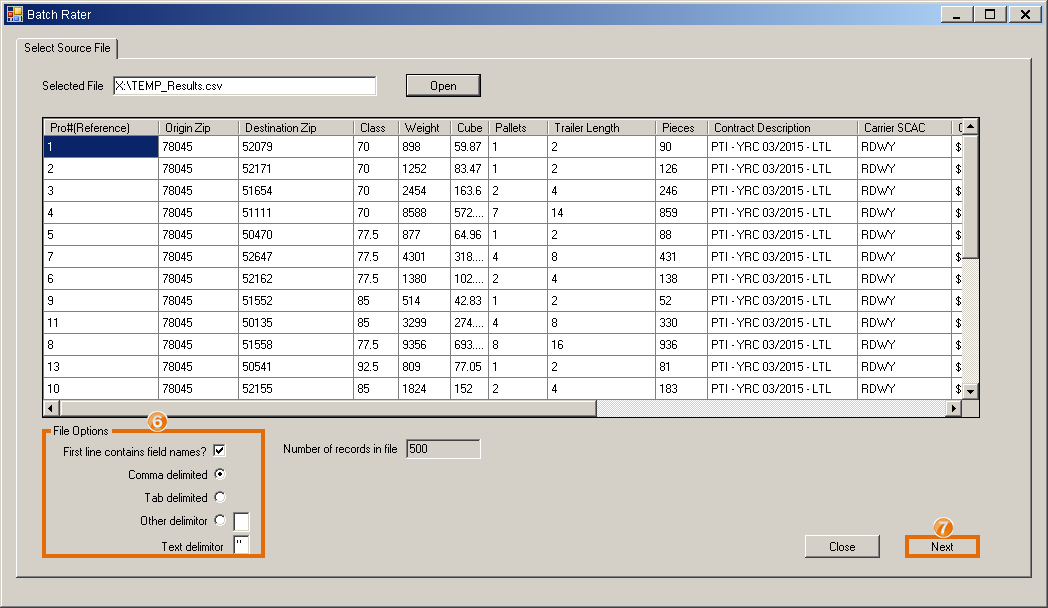
Task: Click destination zip cell 50470
Action: click(296, 235)
